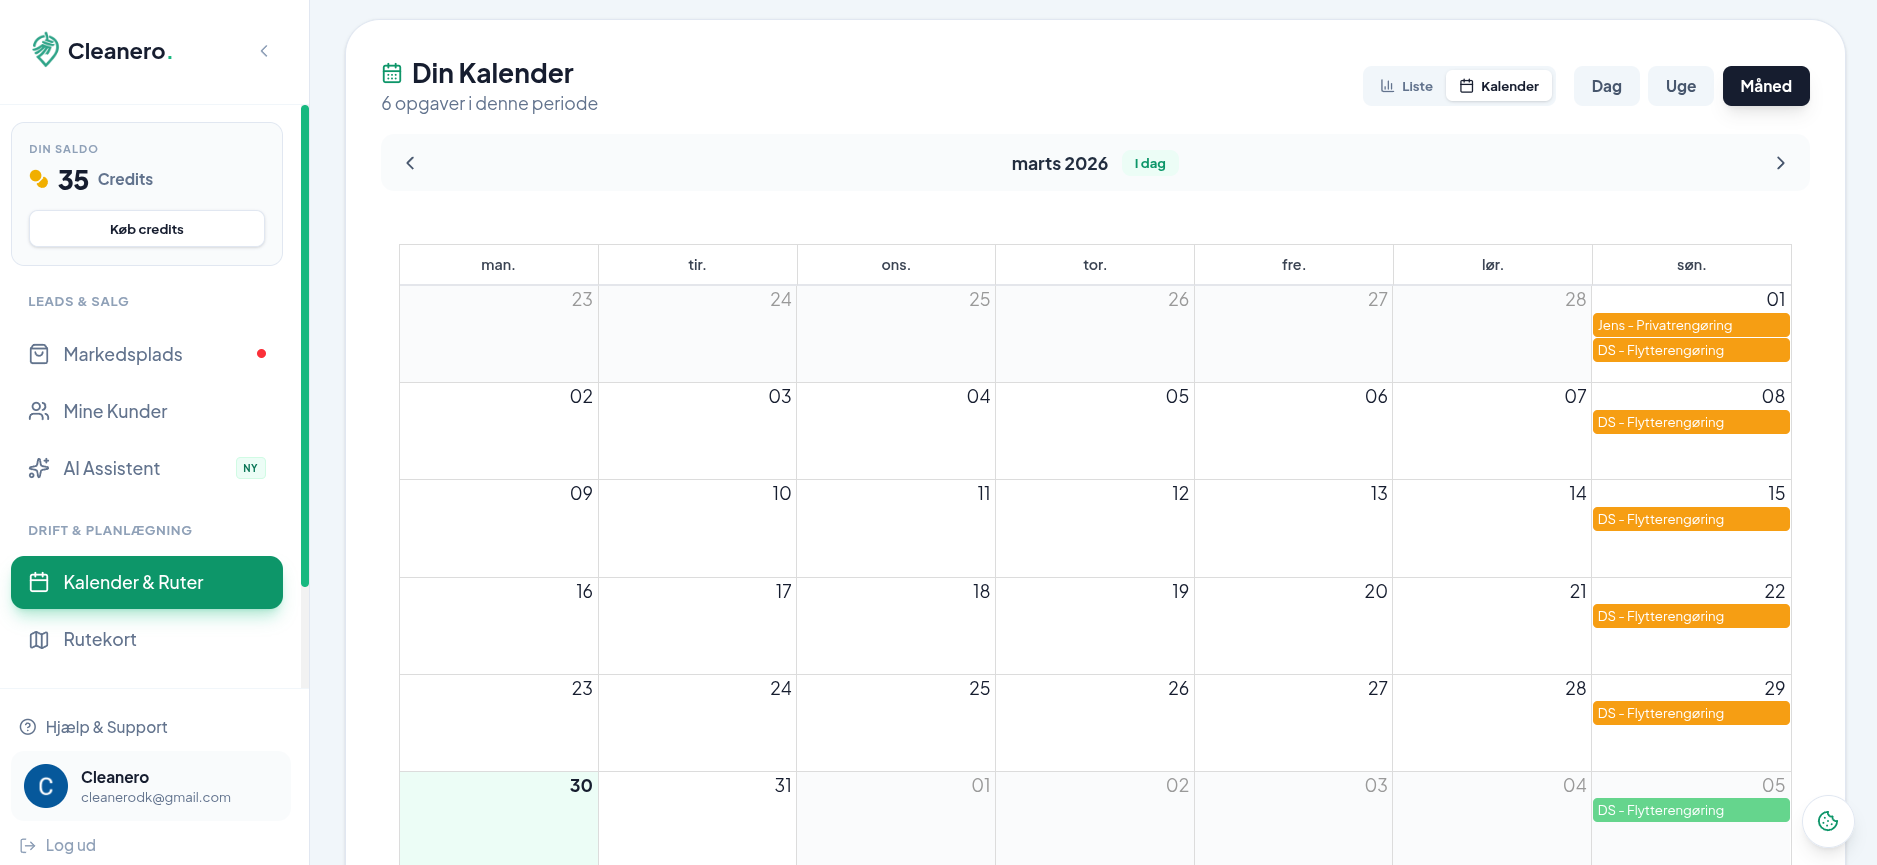Viewport: 1877px width, 865px height.
Task: Select the Uge view
Action: [x=1680, y=86]
